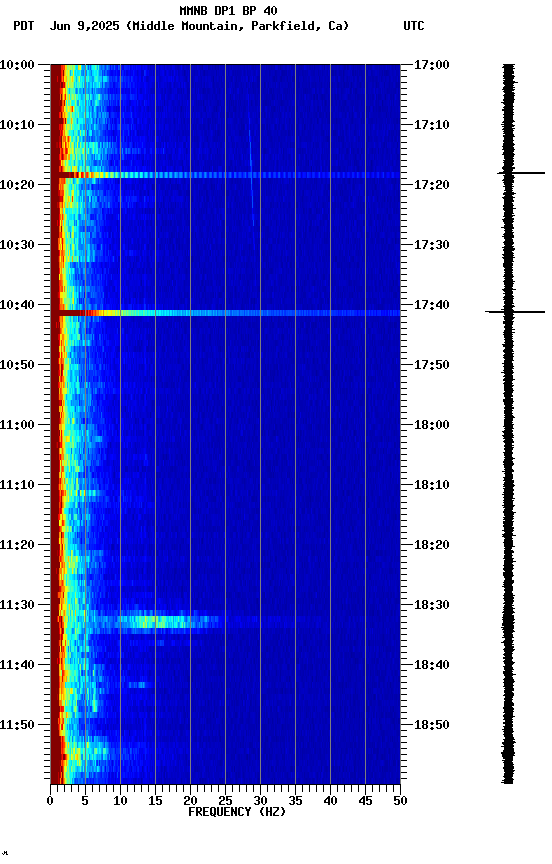
Task: Click the 11:40 PDT time label
Action: tap(17, 665)
